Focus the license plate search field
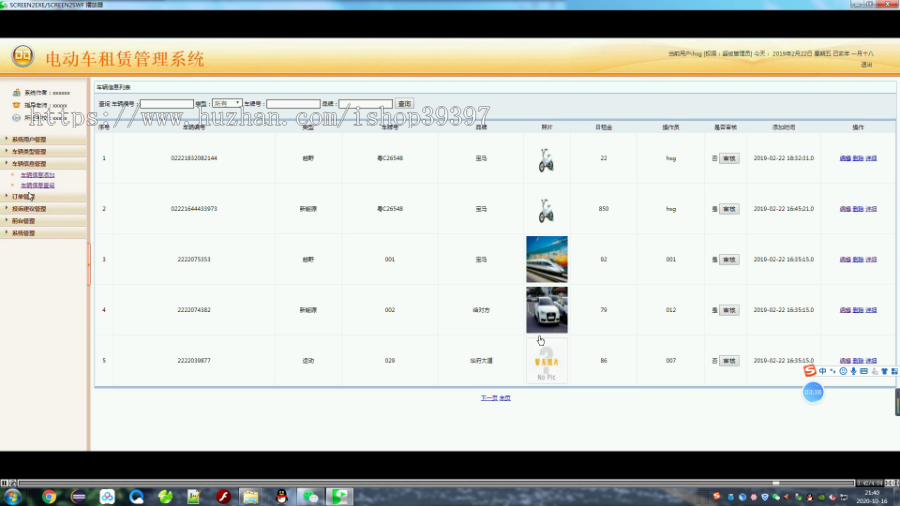The image size is (900, 506). 293,104
